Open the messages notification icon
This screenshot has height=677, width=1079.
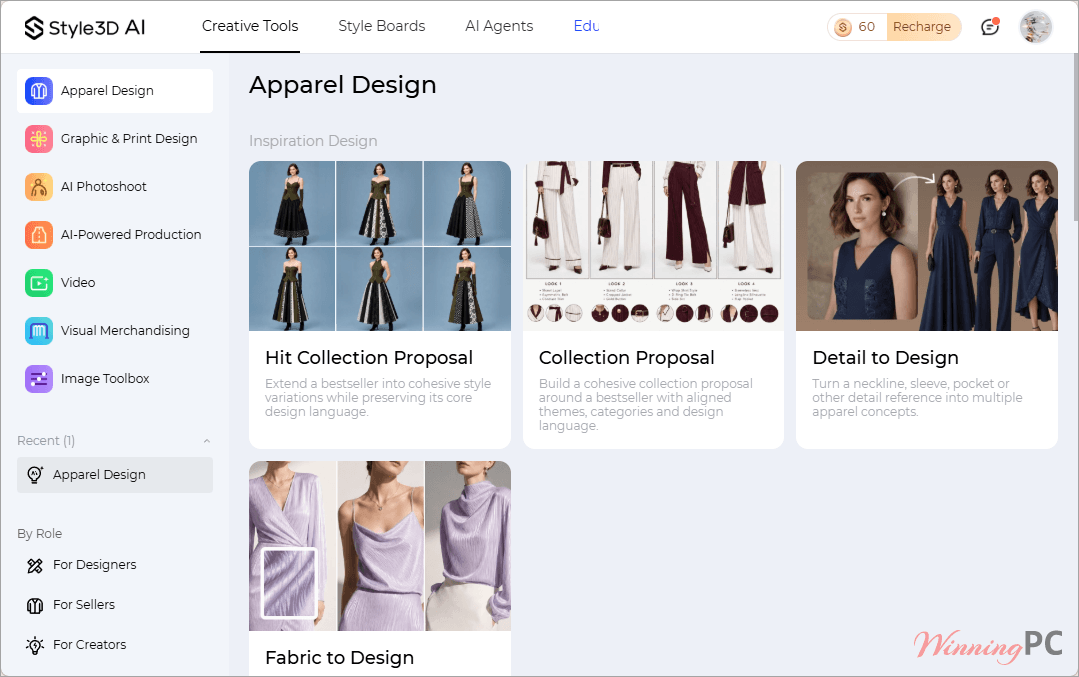[x=990, y=27]
